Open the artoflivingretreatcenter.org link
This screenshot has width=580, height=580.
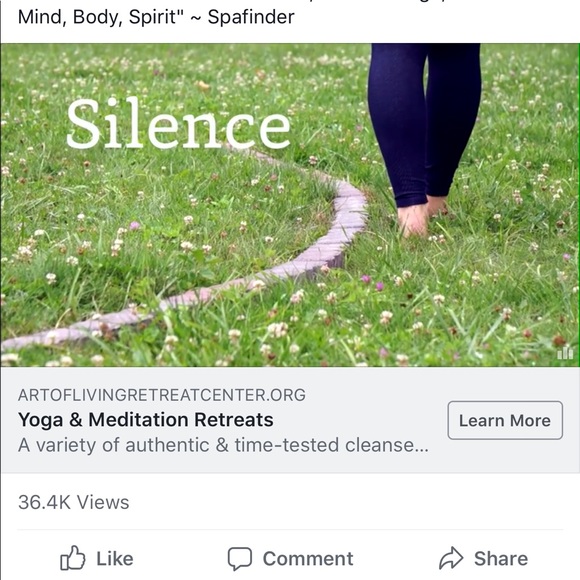click(x=162, y=395)
